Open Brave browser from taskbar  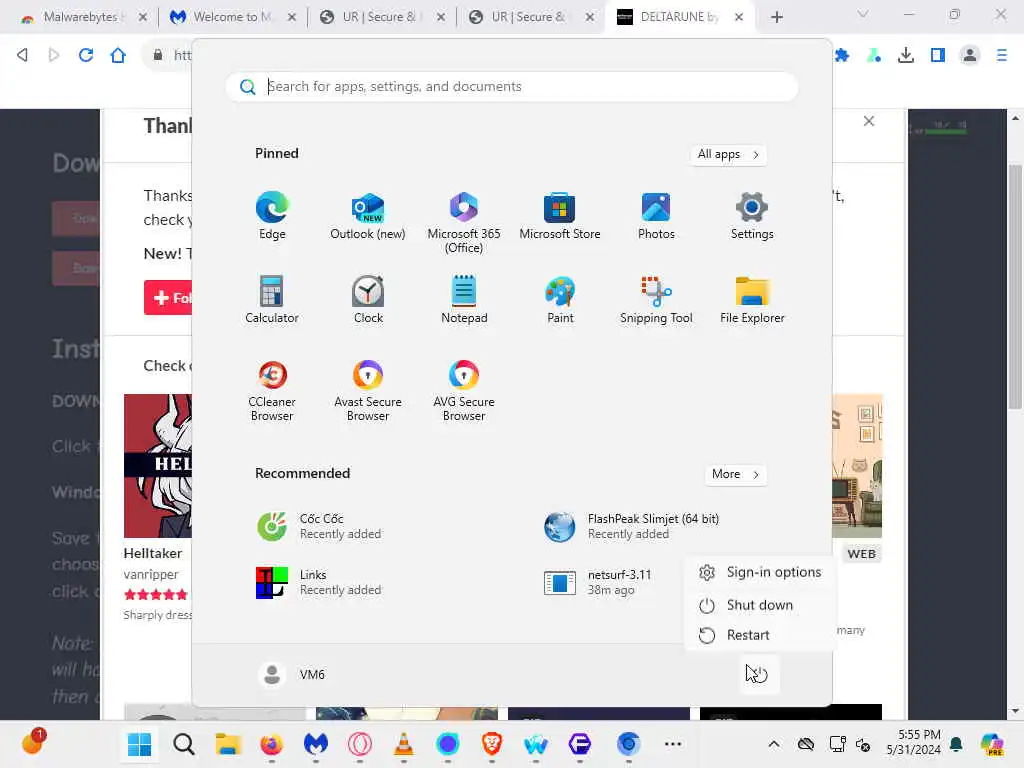tap(492, 744)
